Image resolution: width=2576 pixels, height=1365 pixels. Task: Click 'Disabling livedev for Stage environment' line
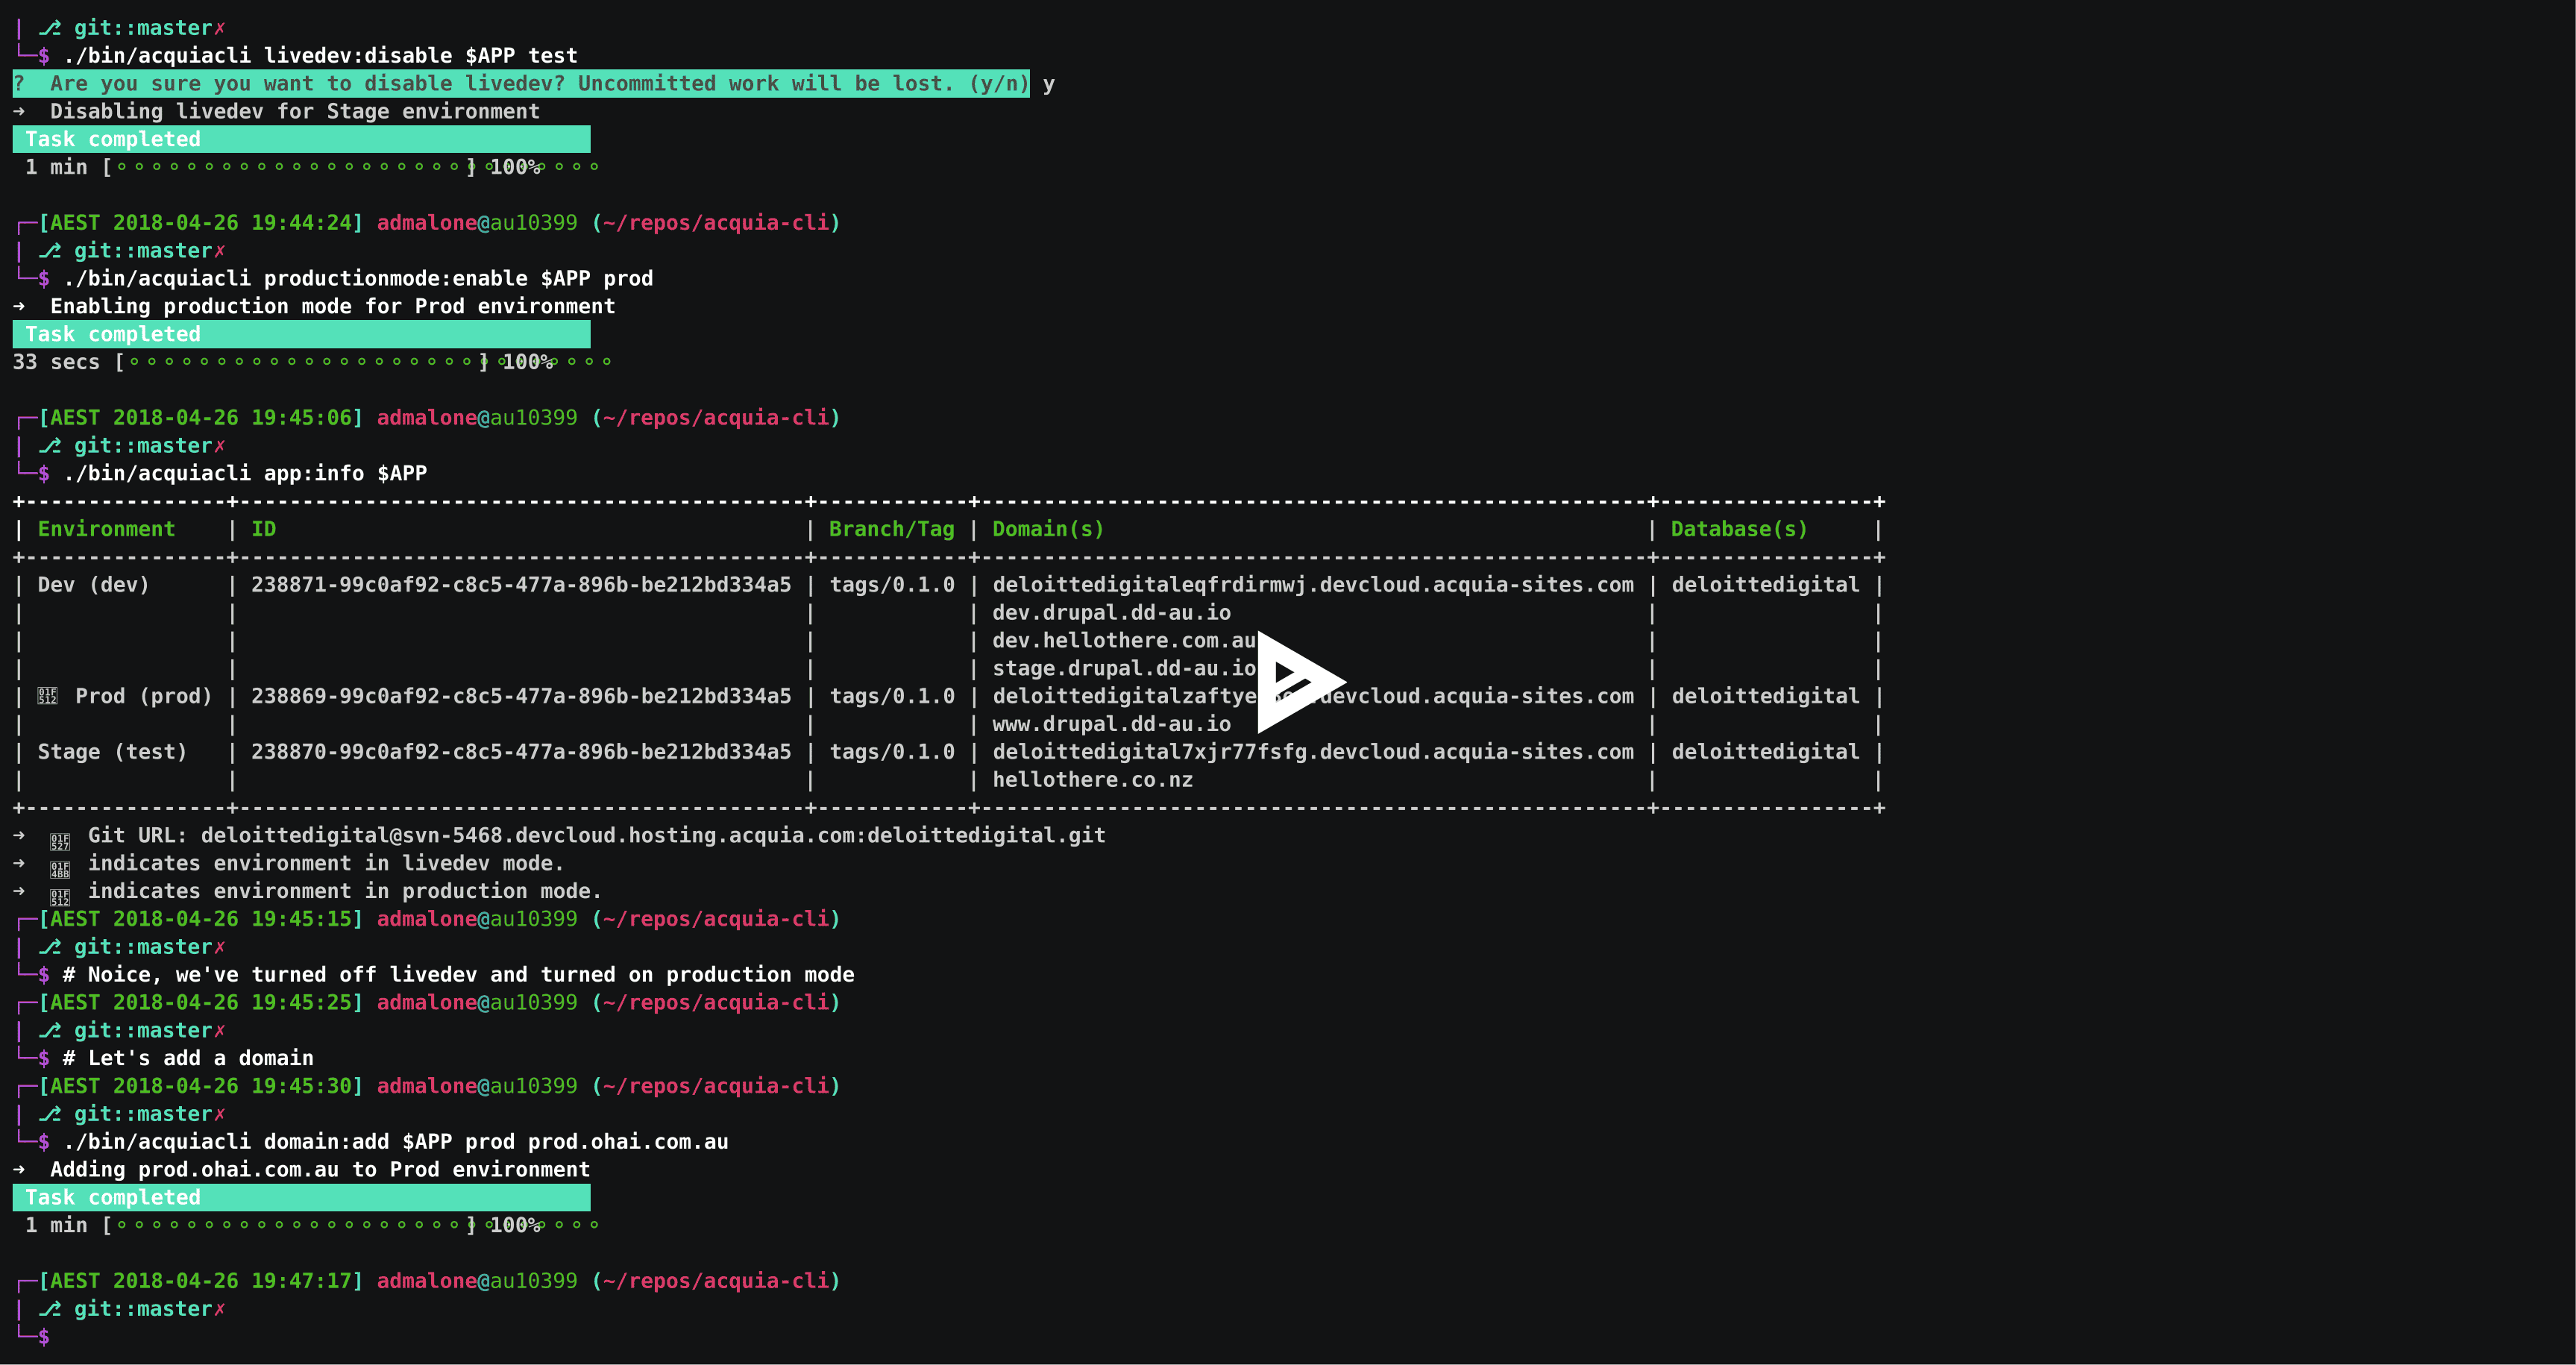click(295, 112)
